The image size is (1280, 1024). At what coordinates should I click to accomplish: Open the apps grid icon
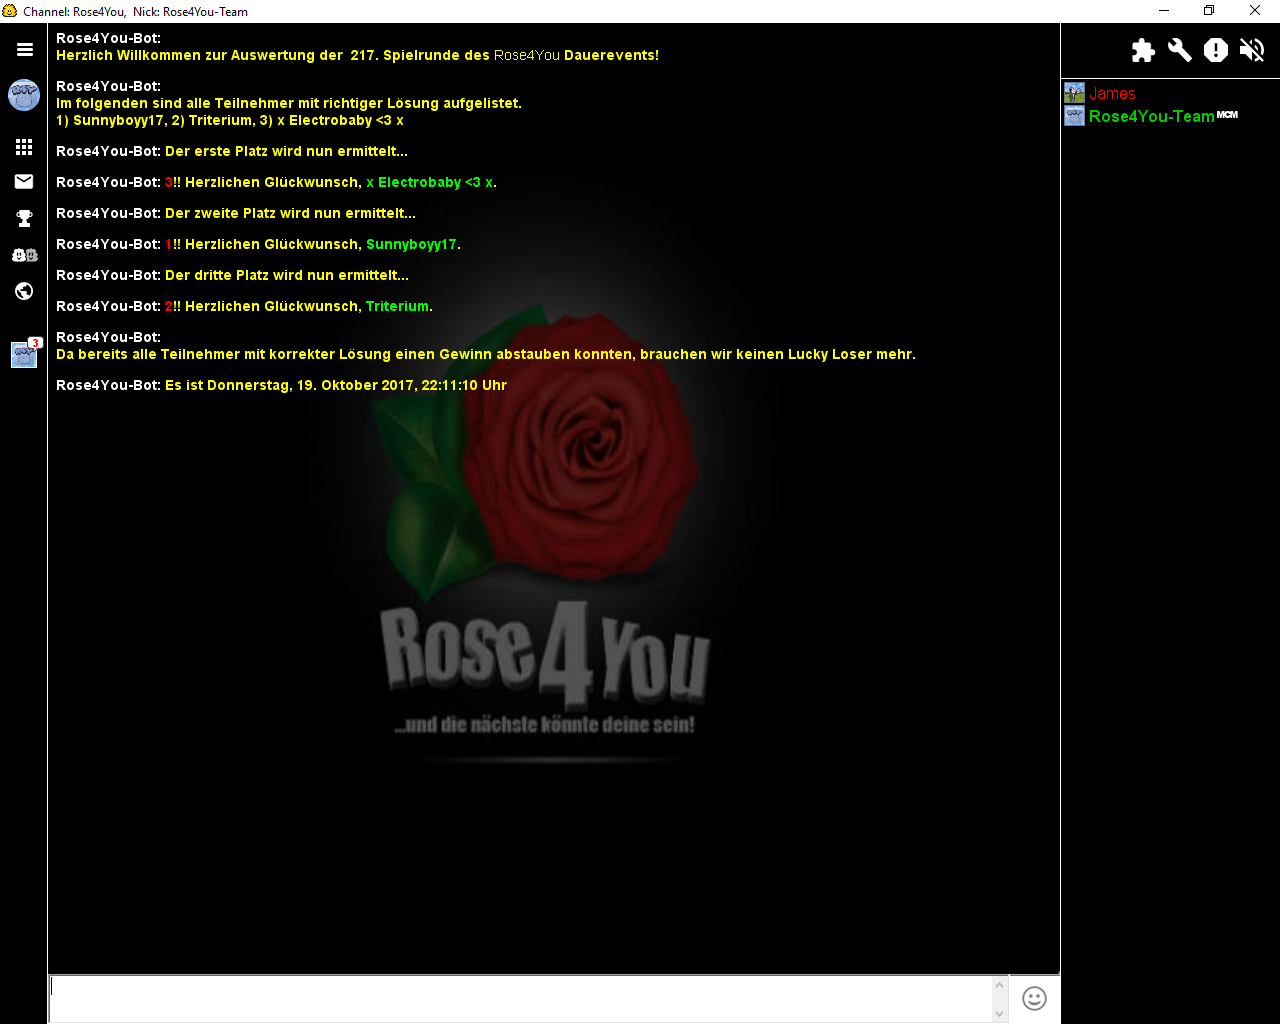[24, 147]
